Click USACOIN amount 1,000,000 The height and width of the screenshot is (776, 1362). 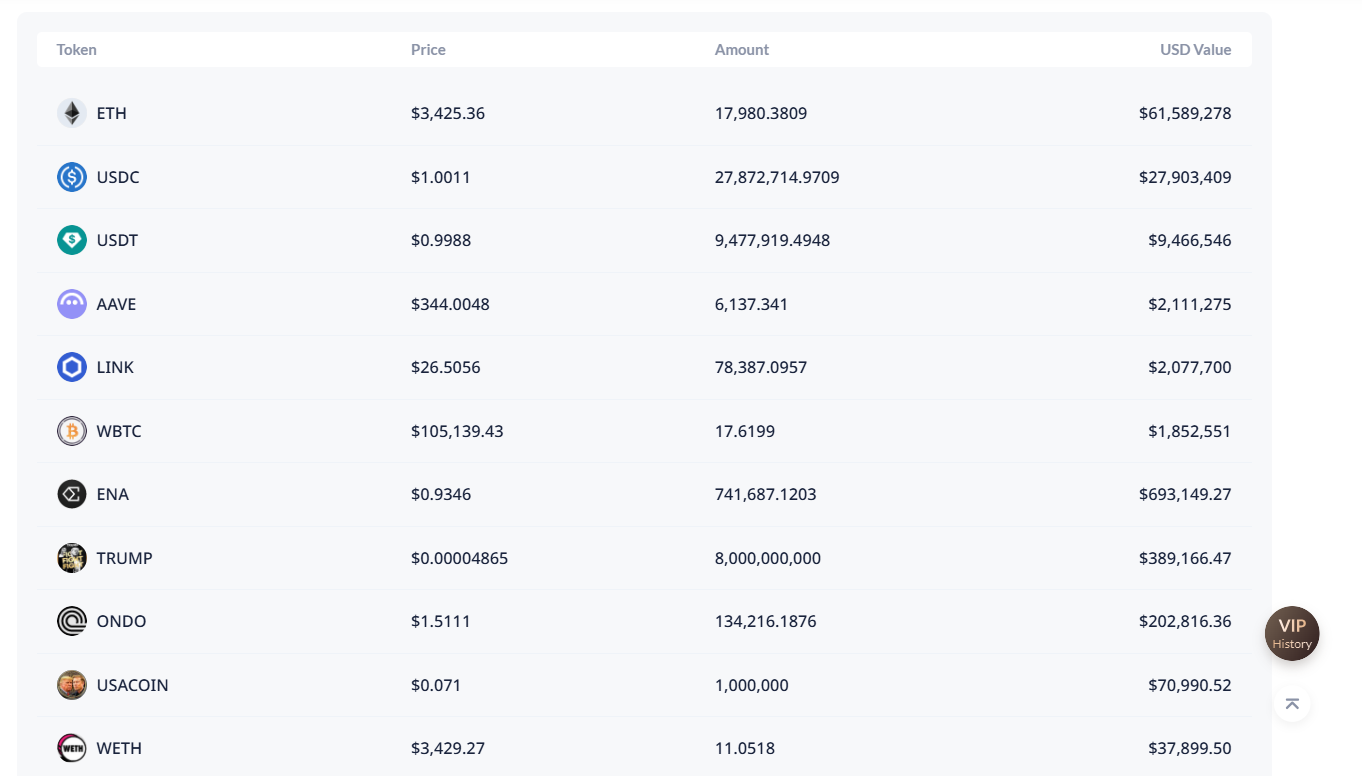tap(752, 685)
